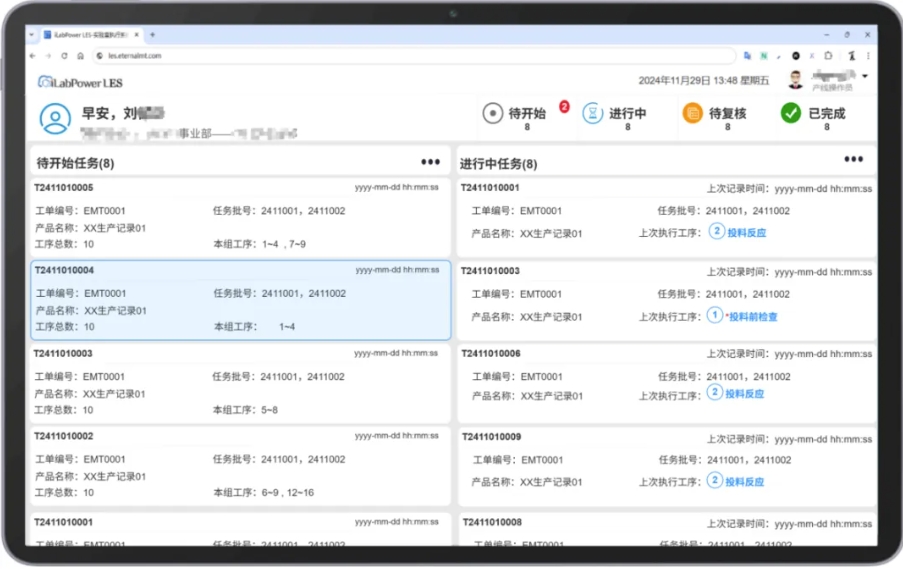The image size is (903, 569).
Task: Reload the page with the browser refresh icon
Action: 64,56
